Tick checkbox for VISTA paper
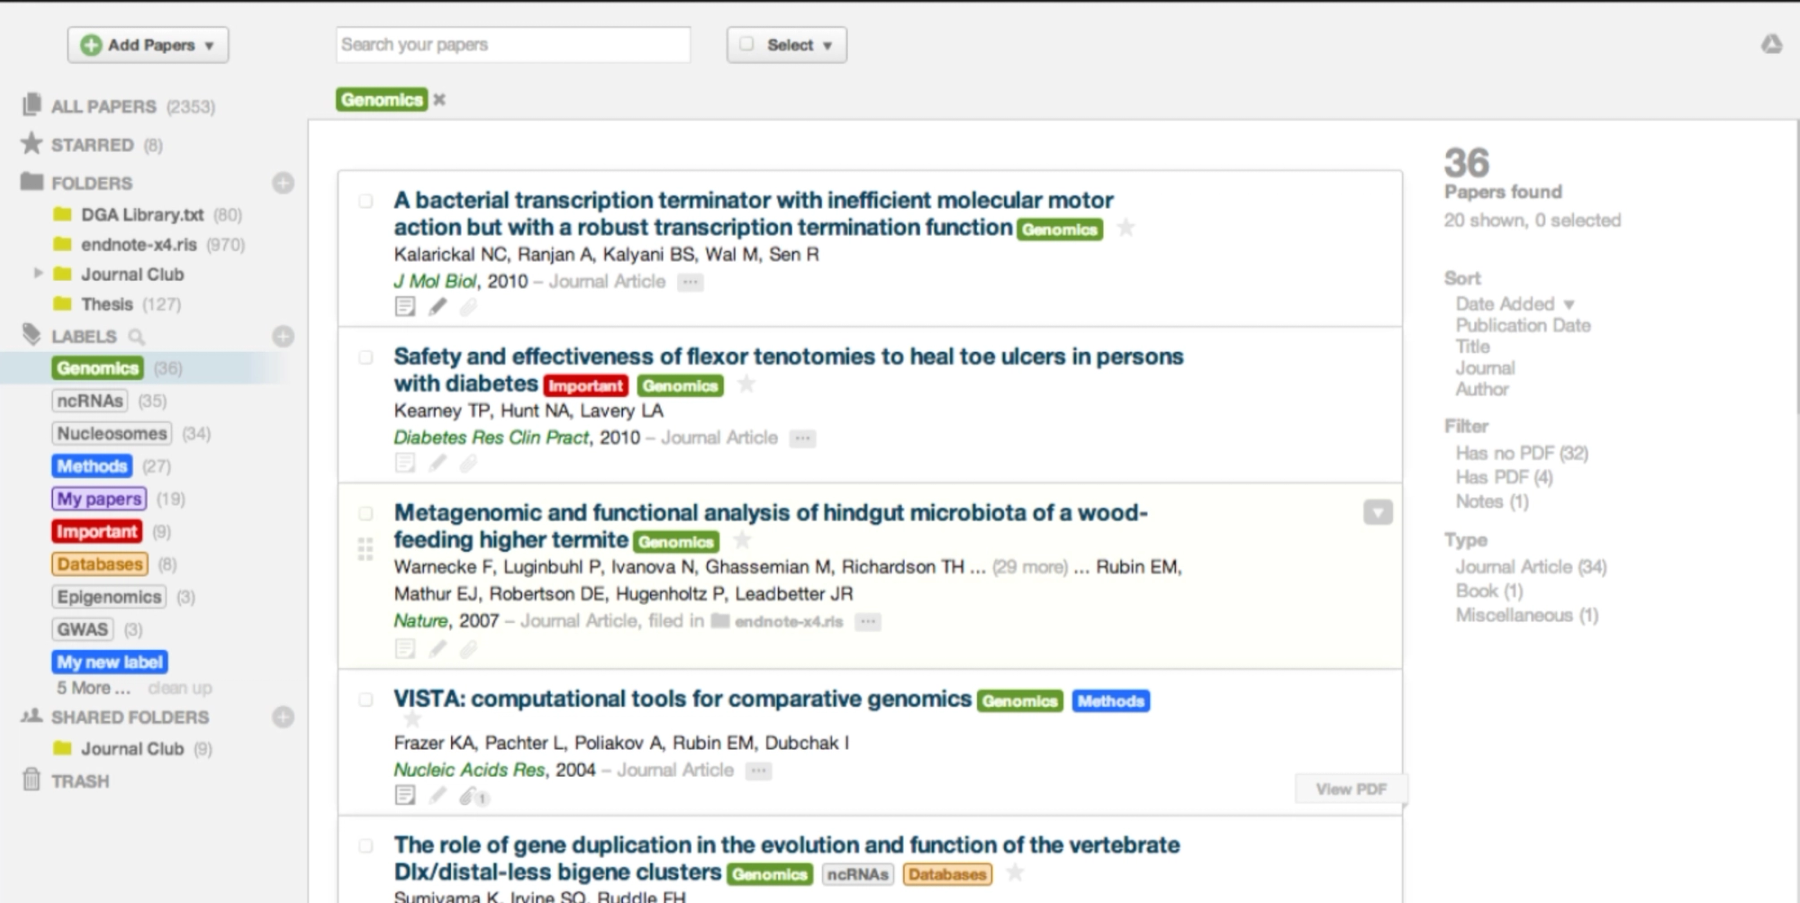The width and height of the screenshot is (1800, 903). click(366, 700)
